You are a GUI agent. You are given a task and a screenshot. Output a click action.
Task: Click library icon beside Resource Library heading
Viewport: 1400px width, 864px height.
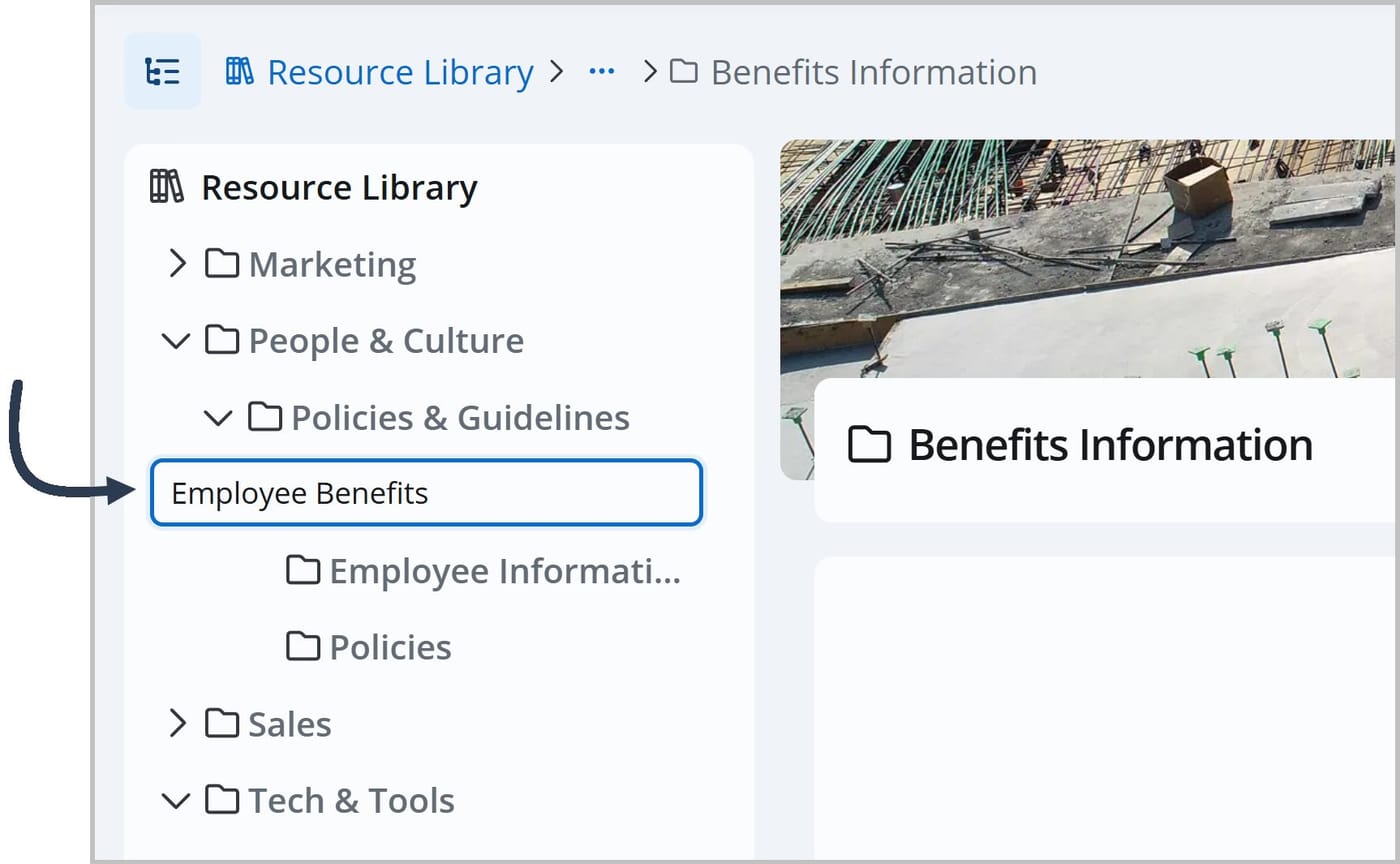pyautogui.click(x=167, y=187)
